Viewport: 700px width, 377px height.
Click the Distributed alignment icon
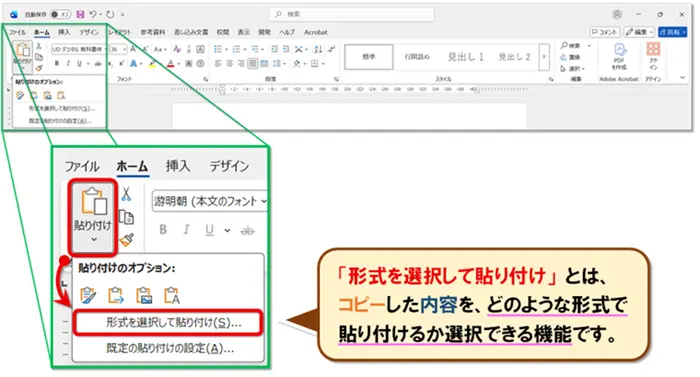pos(264,64)
